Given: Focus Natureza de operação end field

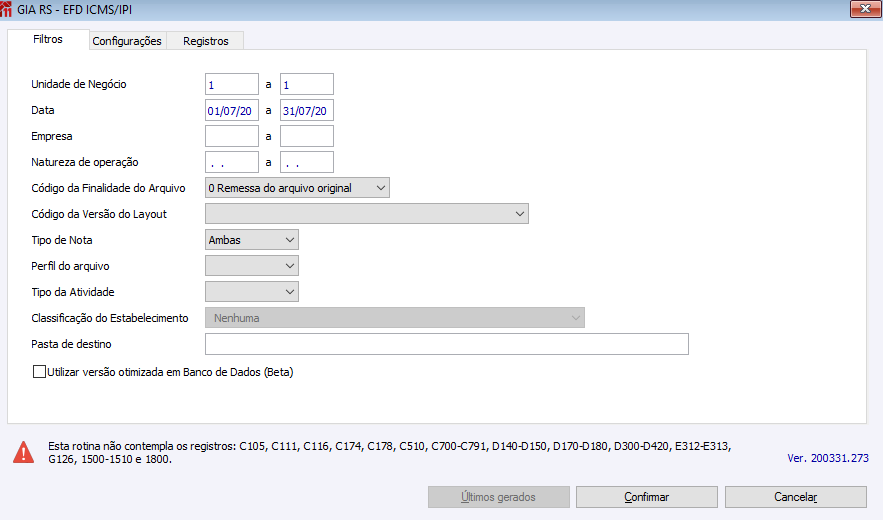Looking at the screenshot, I should [306, 162].
